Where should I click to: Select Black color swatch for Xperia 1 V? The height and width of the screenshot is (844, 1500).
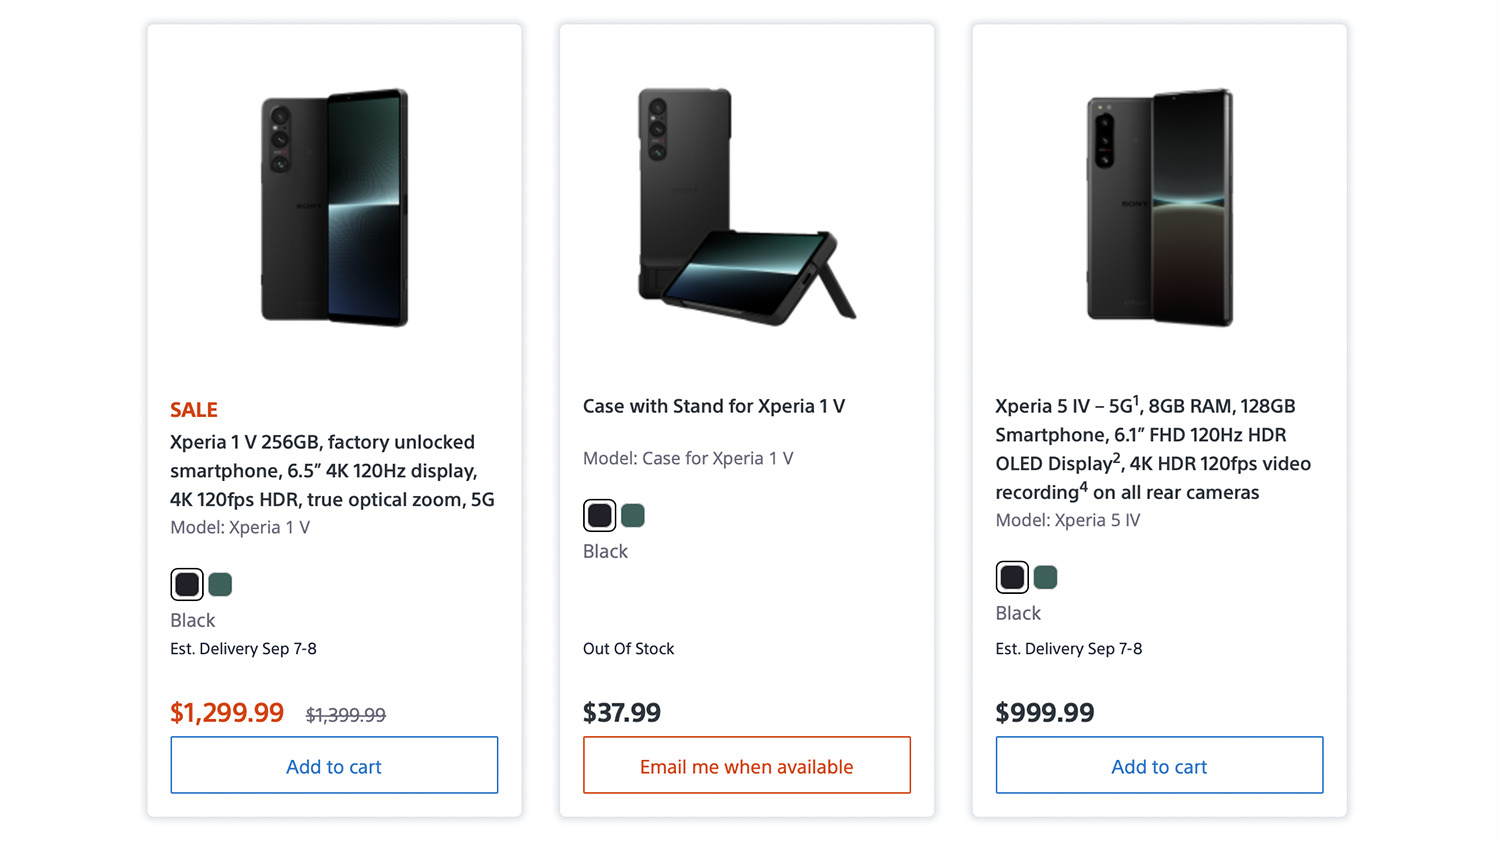pyautogui.click(x=187, y=584)
